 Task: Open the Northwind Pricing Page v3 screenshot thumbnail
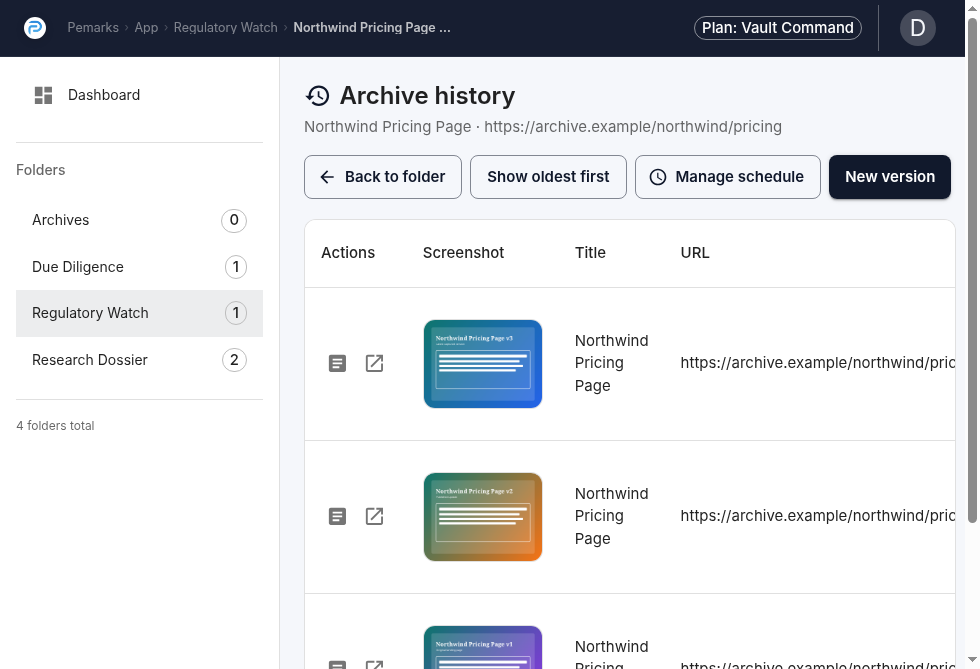[x=483, y=364]
